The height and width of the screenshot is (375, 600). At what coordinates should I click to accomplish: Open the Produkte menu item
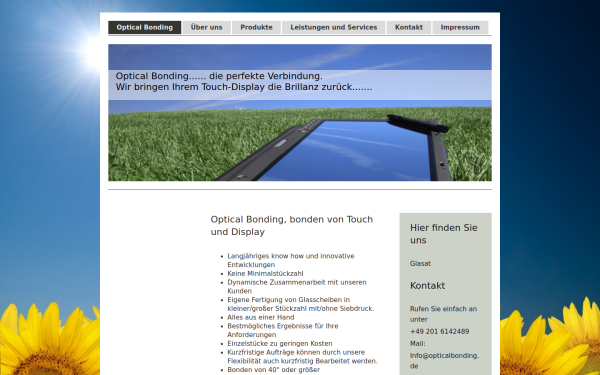[x=256, y=28]
